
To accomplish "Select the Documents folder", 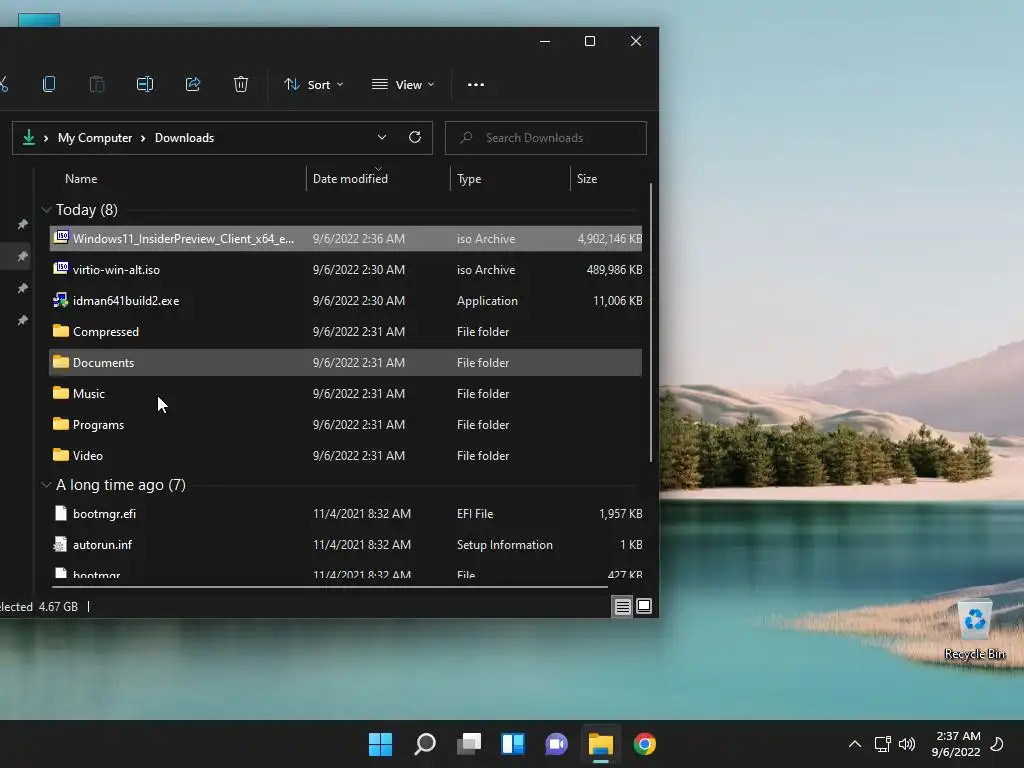I will point(345,362).
